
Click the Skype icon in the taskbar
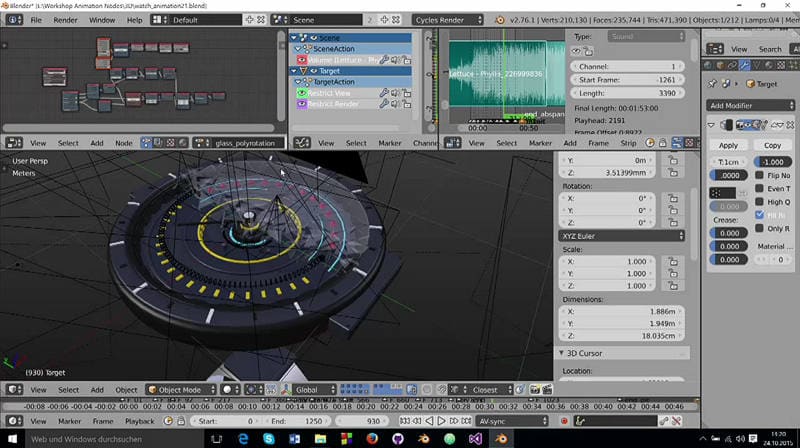270,438
